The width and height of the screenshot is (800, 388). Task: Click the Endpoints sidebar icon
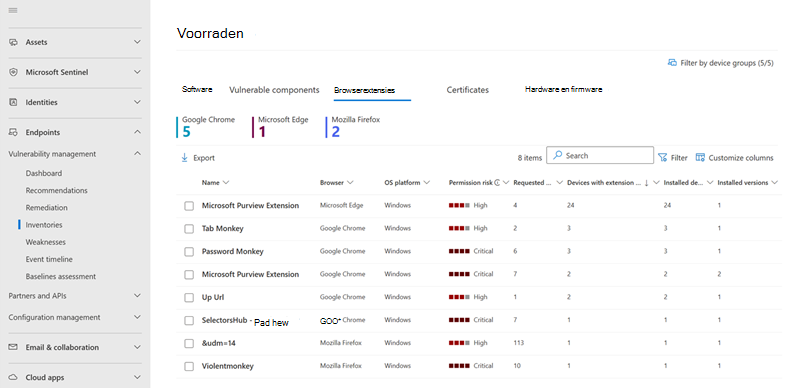(14, 132)
